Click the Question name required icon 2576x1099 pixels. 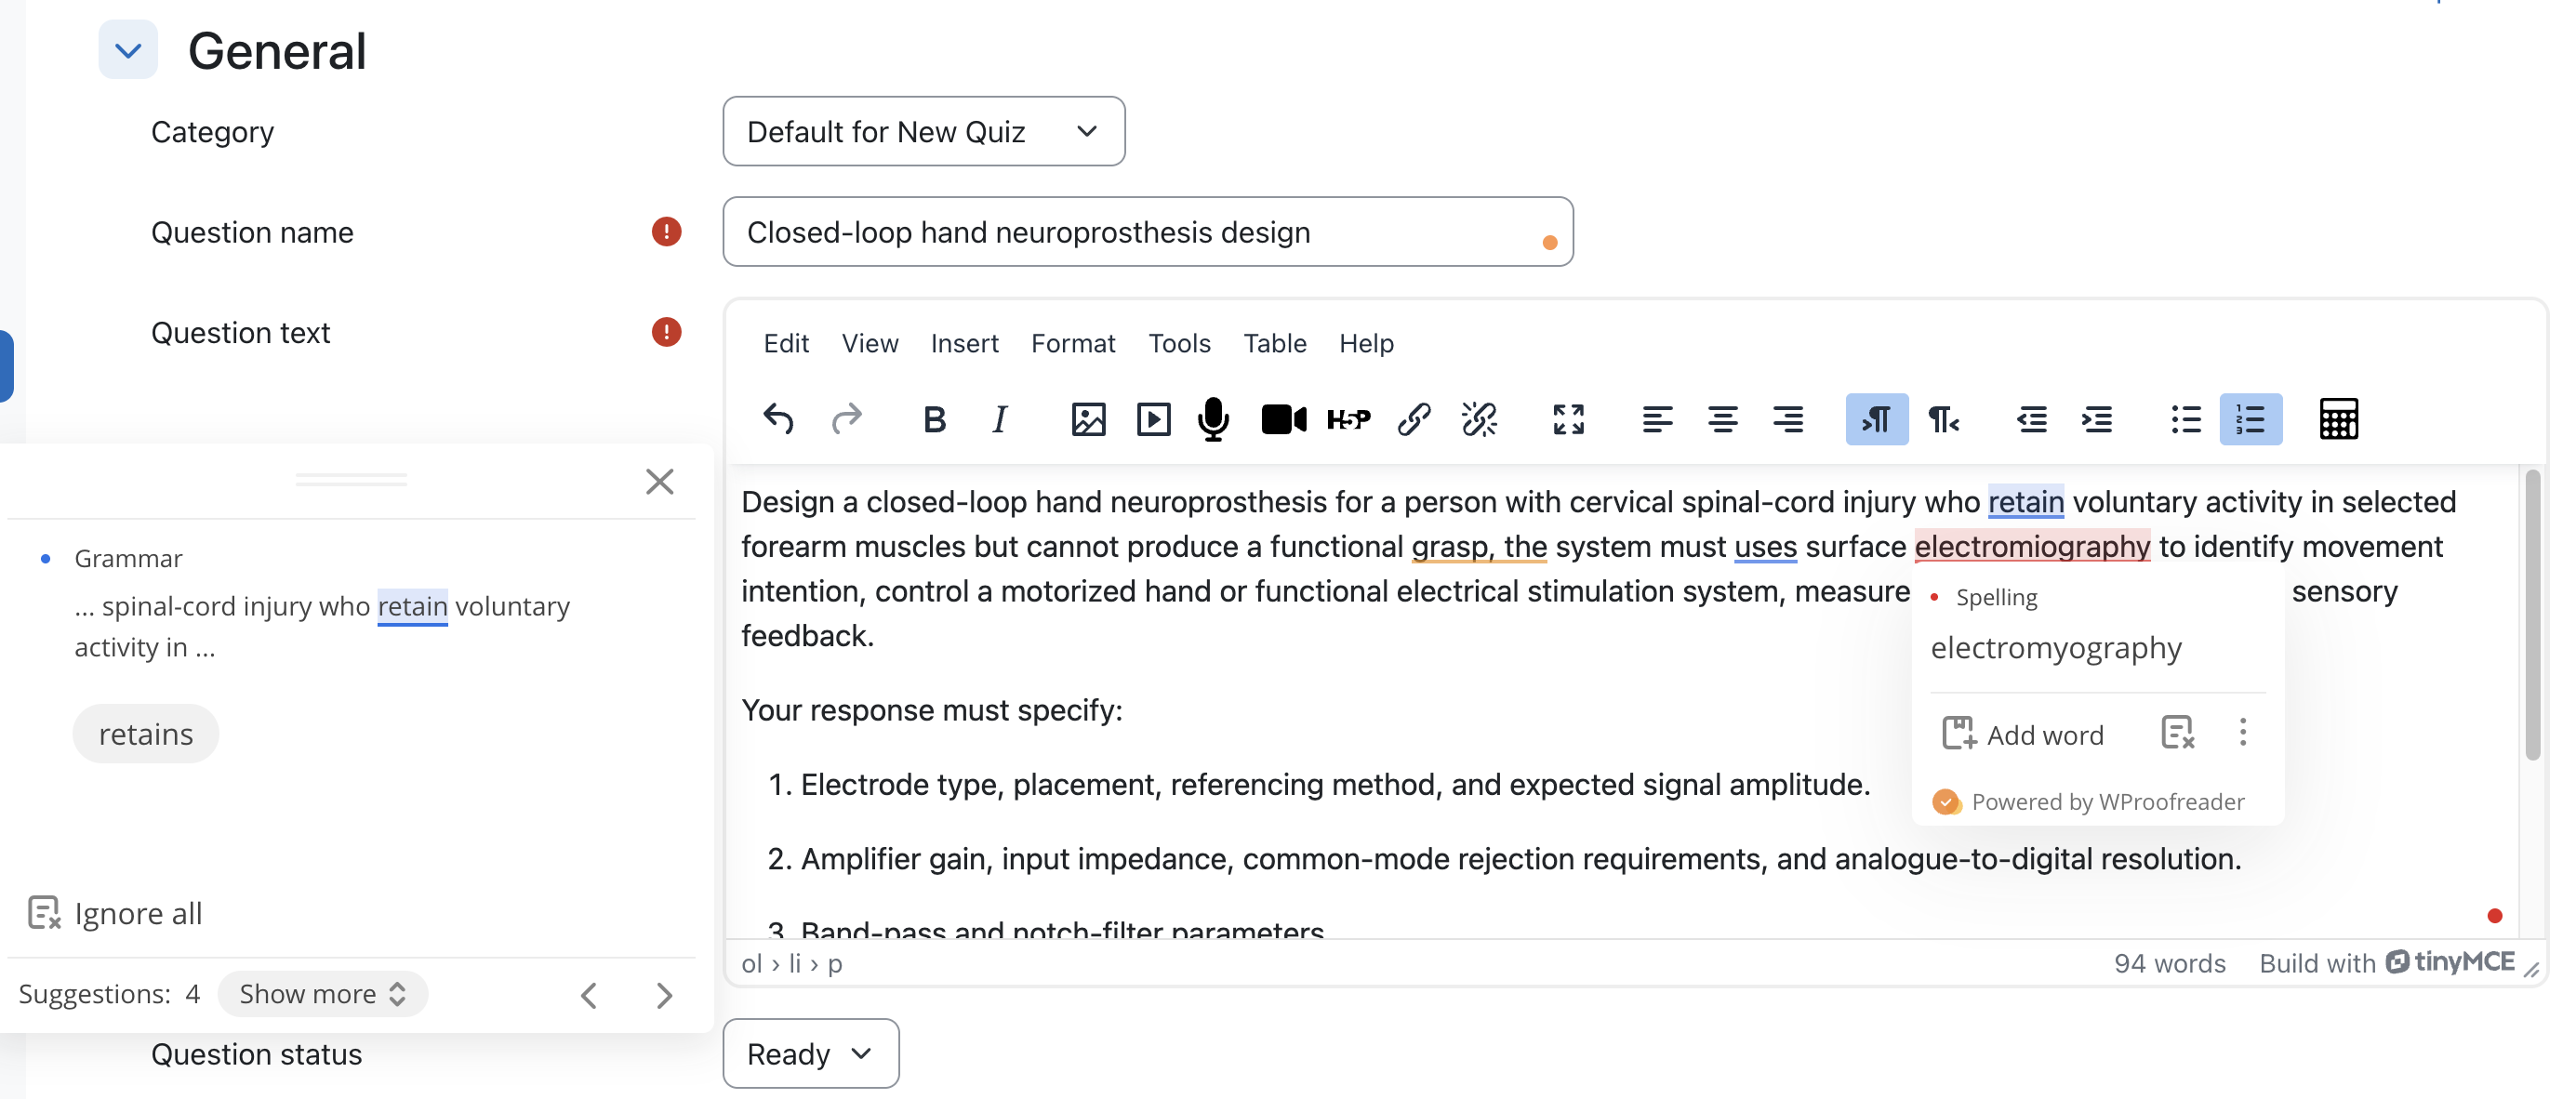[x=666, y=232]
